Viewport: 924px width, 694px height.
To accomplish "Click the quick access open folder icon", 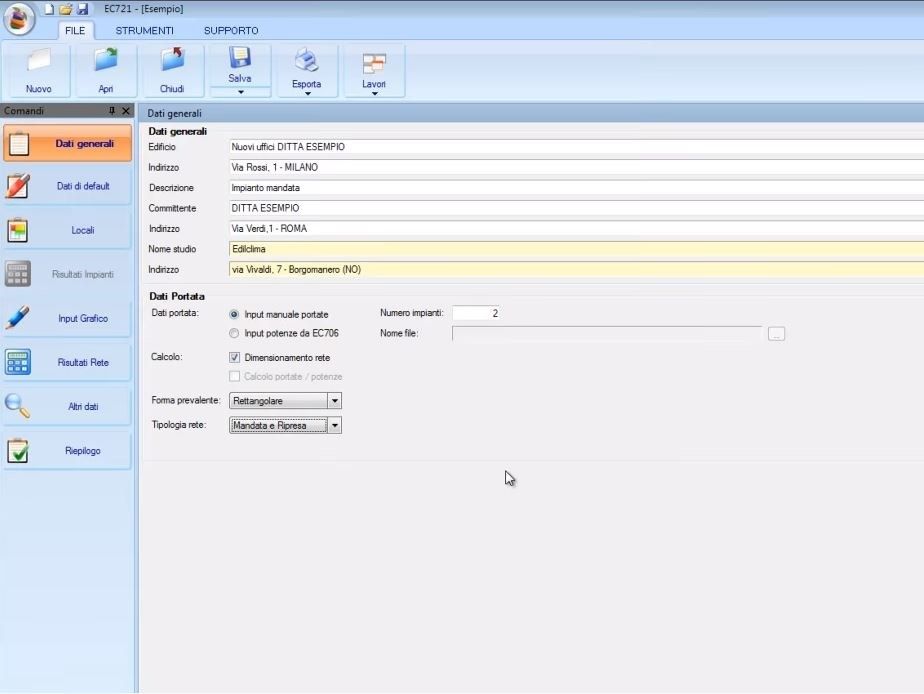I will tap(65, 9).
